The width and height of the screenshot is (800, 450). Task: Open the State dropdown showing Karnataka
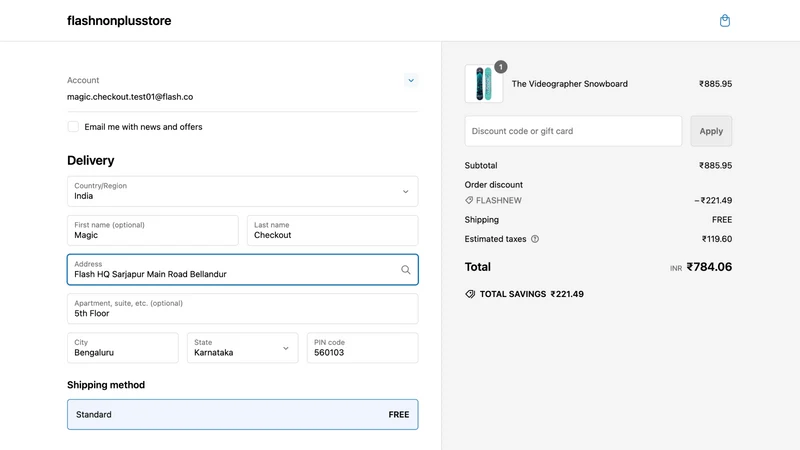click(242, 348)
